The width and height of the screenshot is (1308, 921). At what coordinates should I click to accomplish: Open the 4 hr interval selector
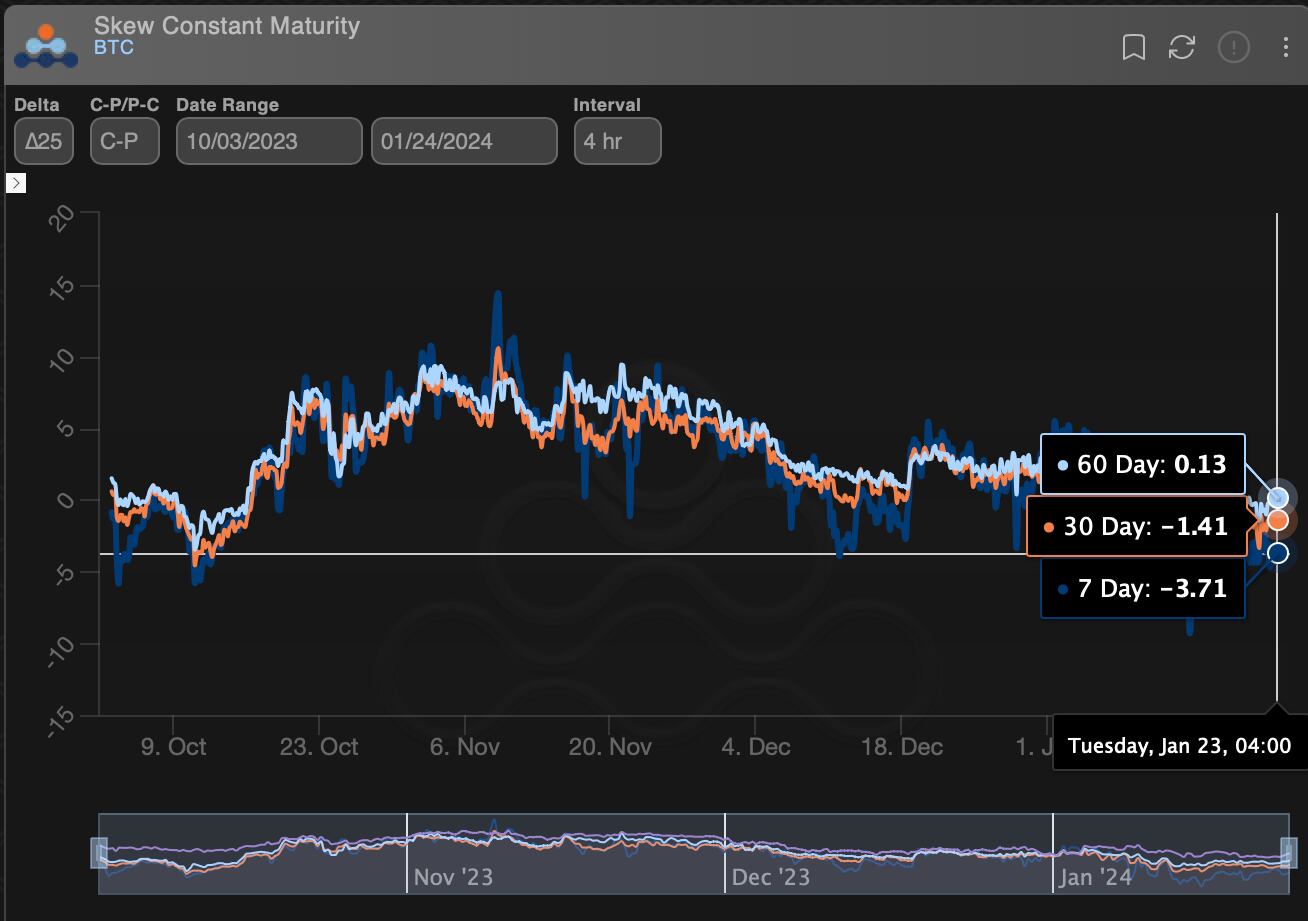point(617,141)
